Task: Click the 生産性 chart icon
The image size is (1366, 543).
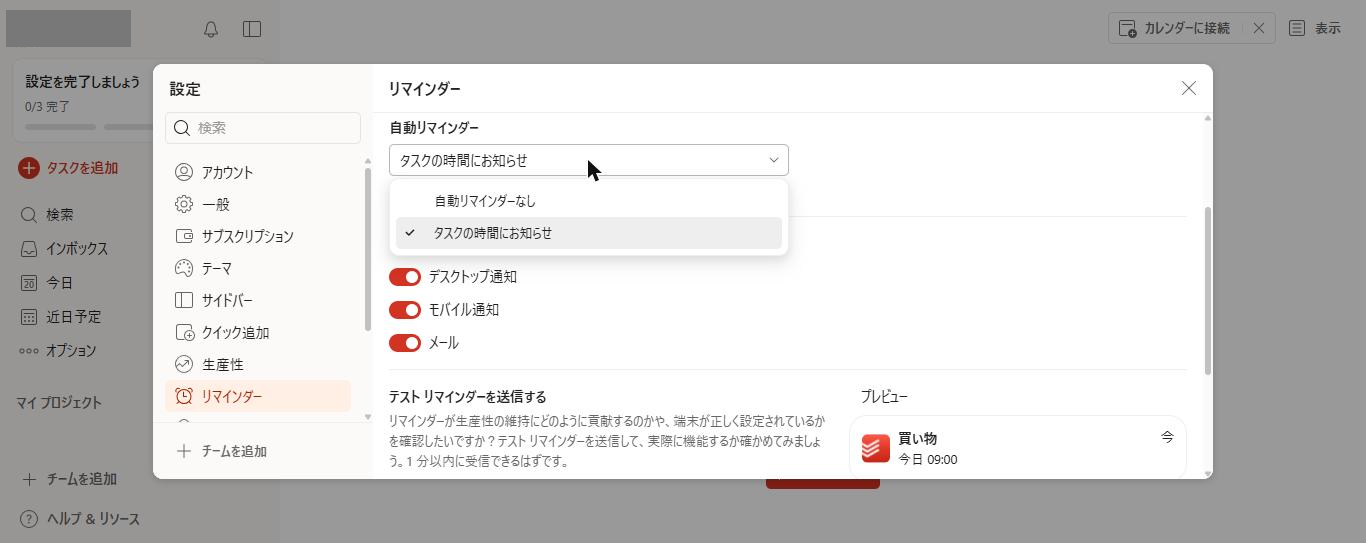Action: point(184,364)
